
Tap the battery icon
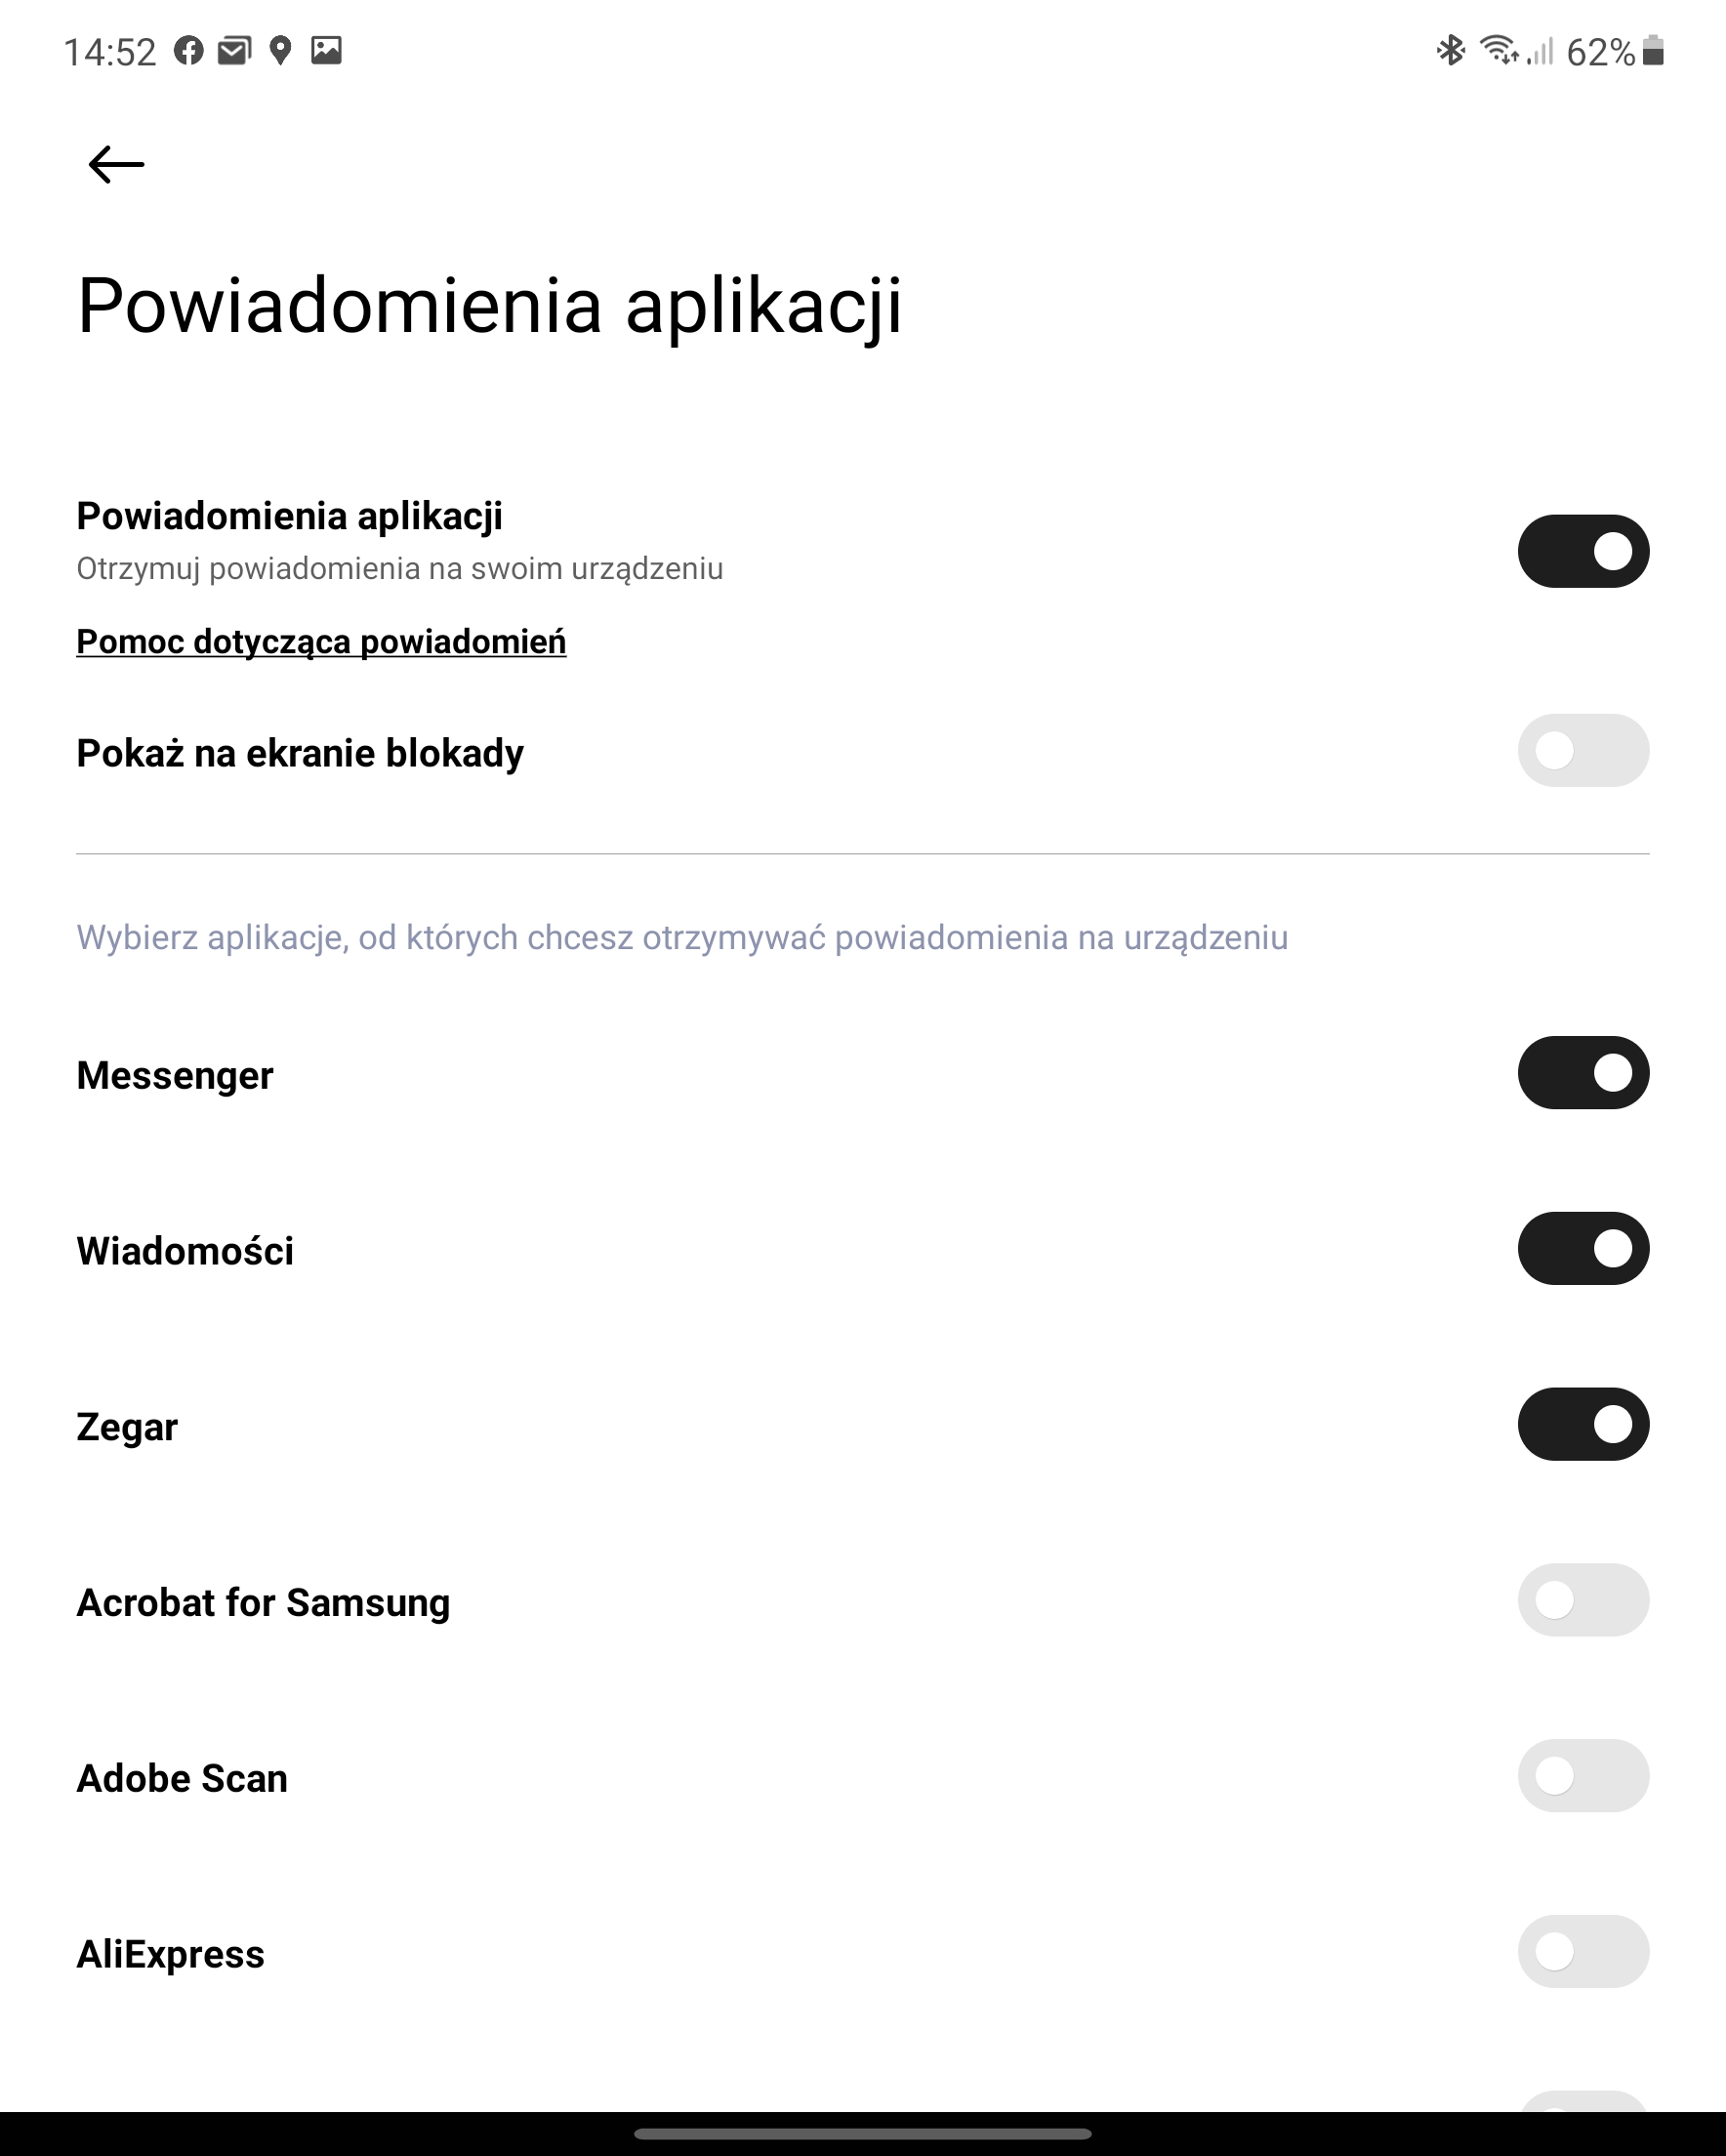[1653, 50]
